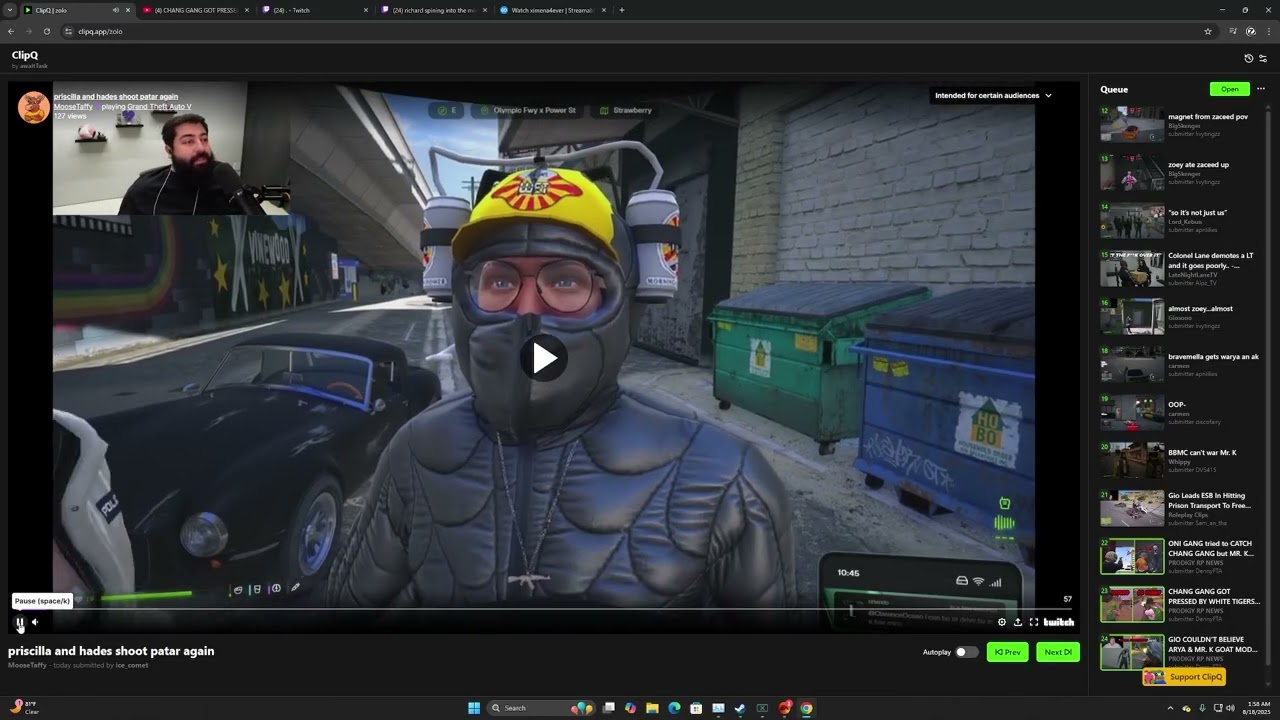Click the ClipQ logo in header
The height and width of the screenshot is (720, 1280).
[25, 56]
